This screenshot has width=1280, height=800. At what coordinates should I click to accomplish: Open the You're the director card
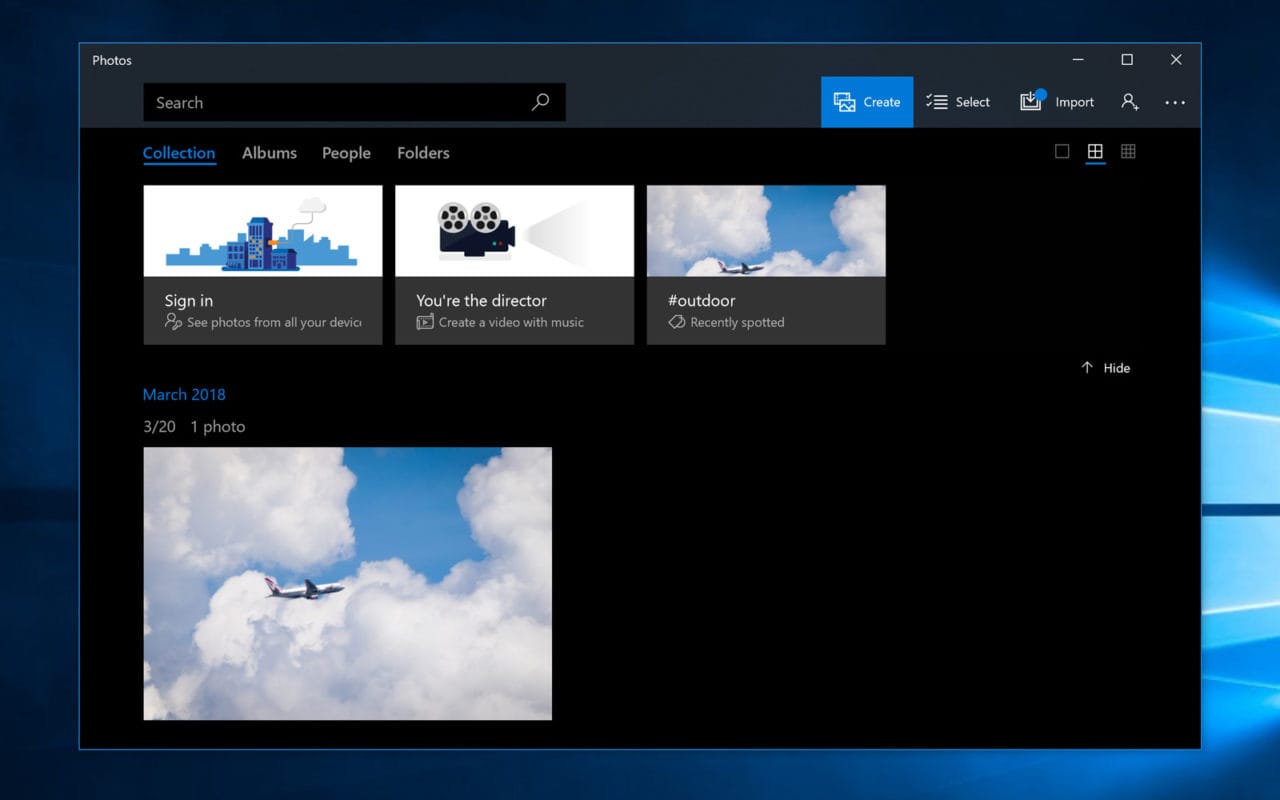[514, 265]
